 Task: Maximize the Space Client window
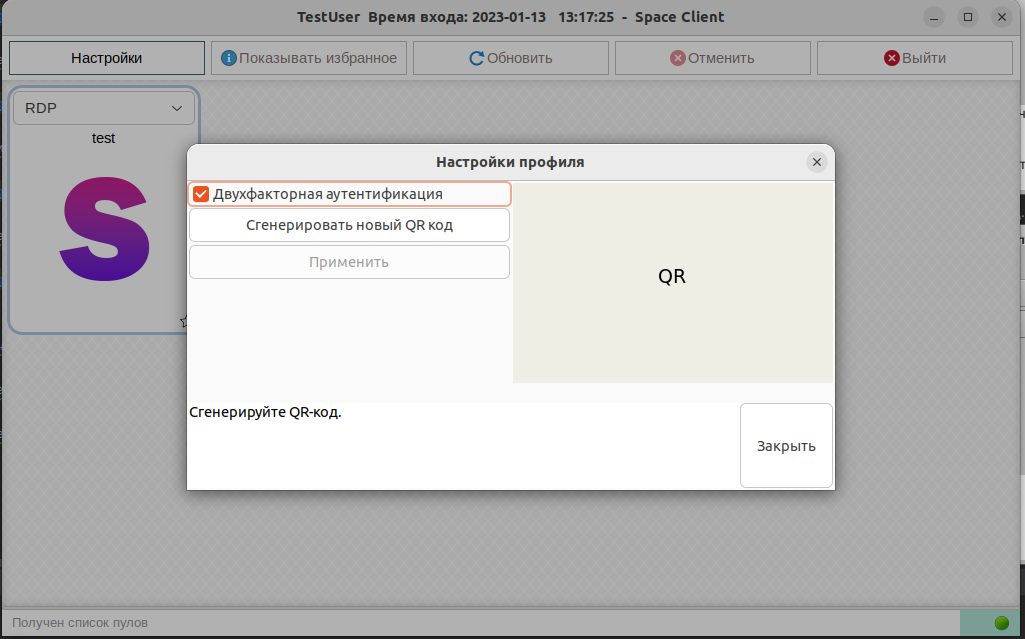pos(967,17)
